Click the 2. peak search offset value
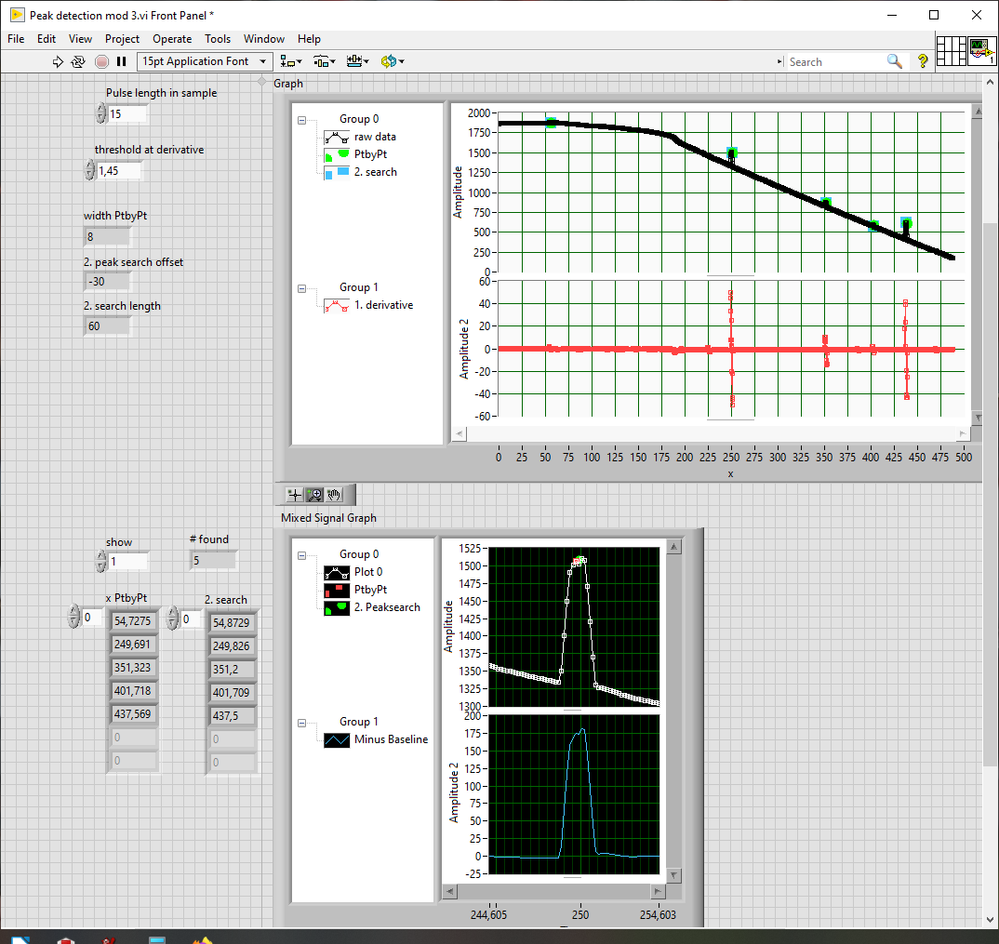Image resolution: width=999 pixels, height=944 pixels. (106, 282)
